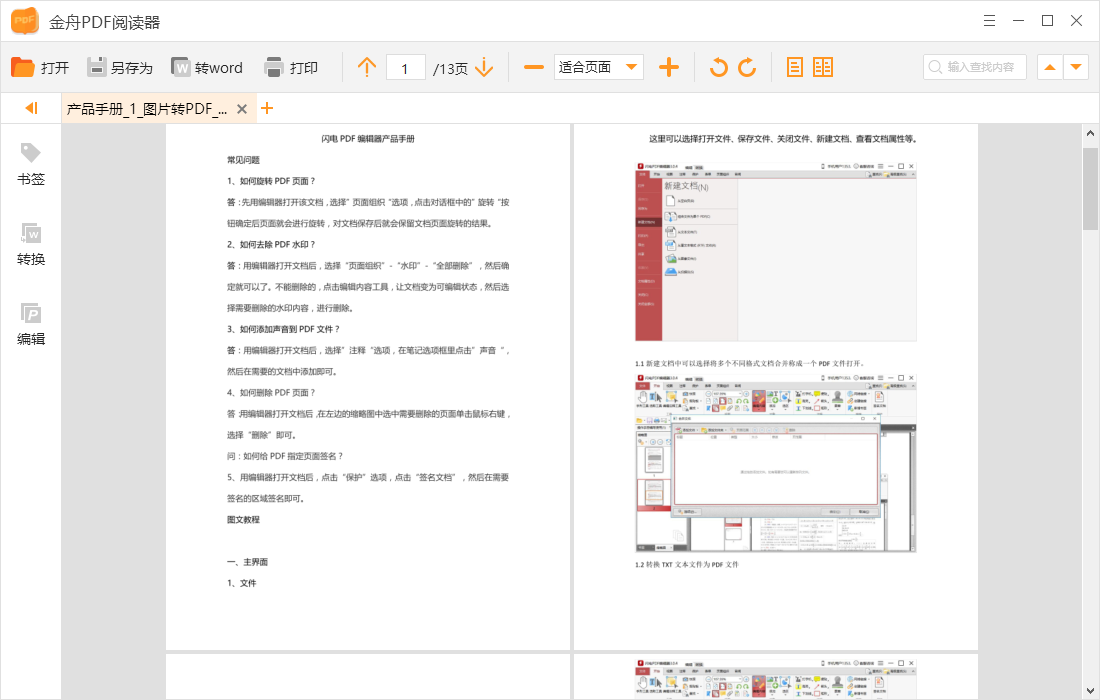This screenshot has height=700, width=1100.
Task: Click the 打印 print button
Action: click(x=291, y=67)
